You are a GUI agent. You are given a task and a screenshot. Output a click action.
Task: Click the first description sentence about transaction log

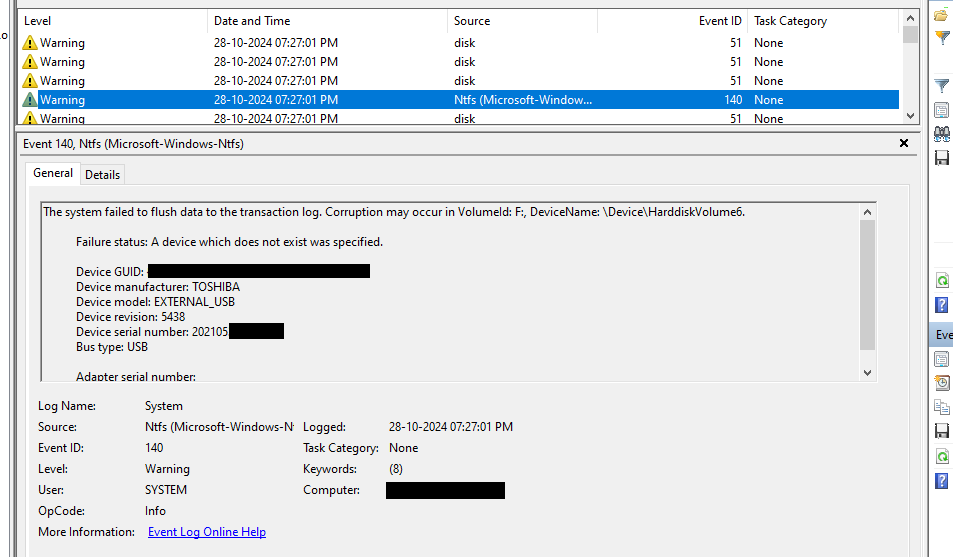click(x=394, y=212)
